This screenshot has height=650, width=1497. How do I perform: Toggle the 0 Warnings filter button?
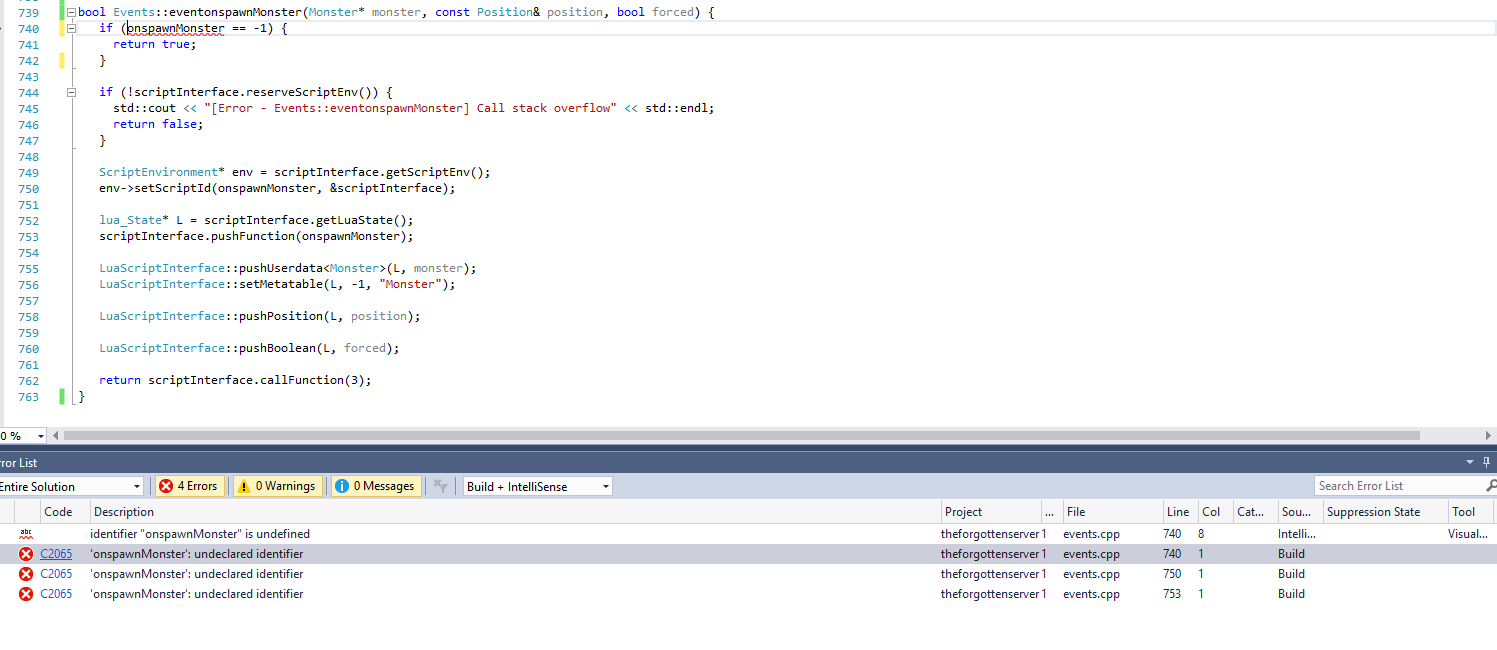tap(278, 486)
